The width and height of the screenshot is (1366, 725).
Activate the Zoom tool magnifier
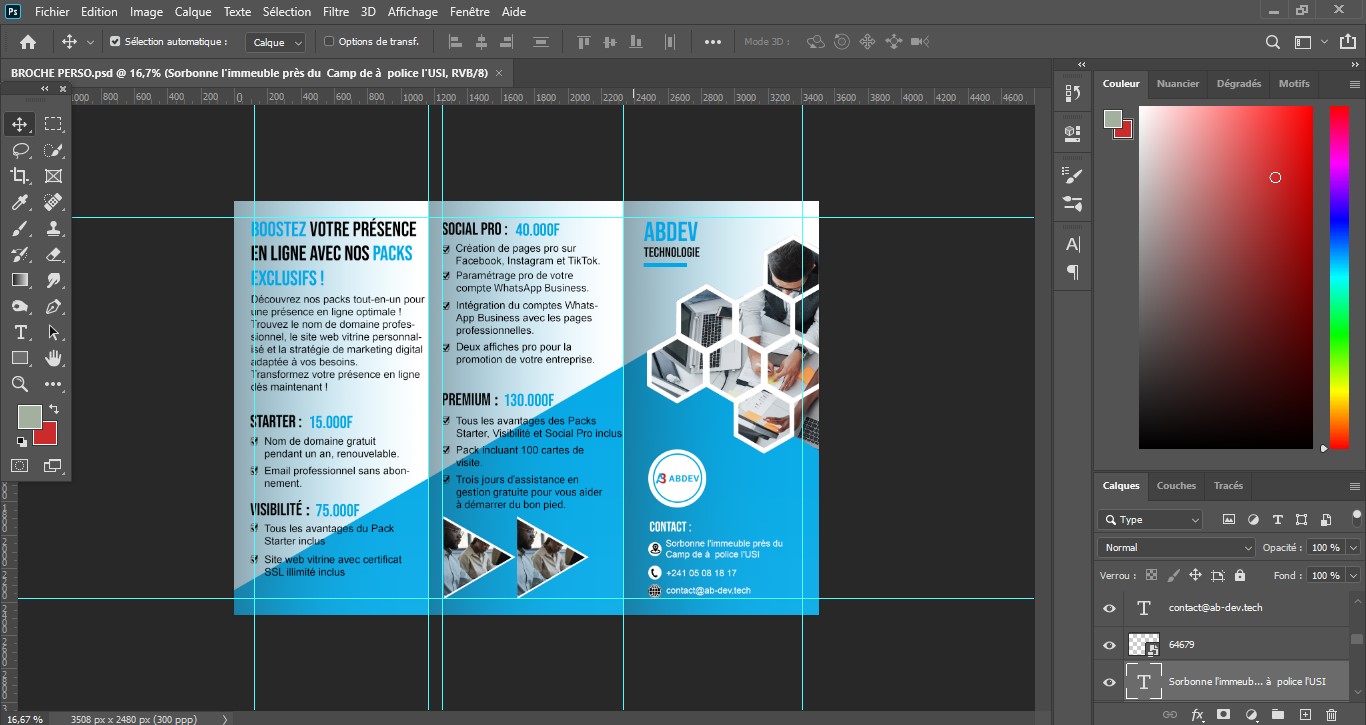coord(19,384)
